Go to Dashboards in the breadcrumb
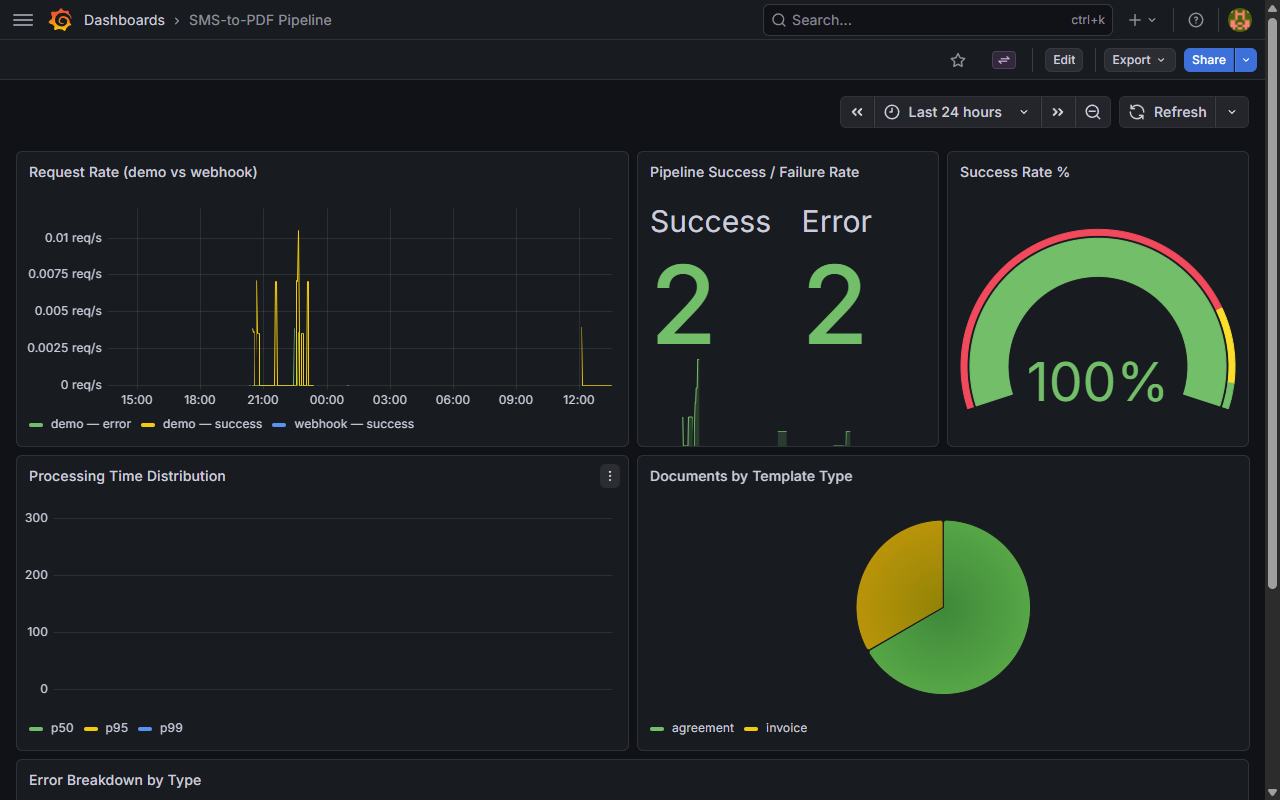Viewport: 1280px width, 800px height. tap(124, 20)
